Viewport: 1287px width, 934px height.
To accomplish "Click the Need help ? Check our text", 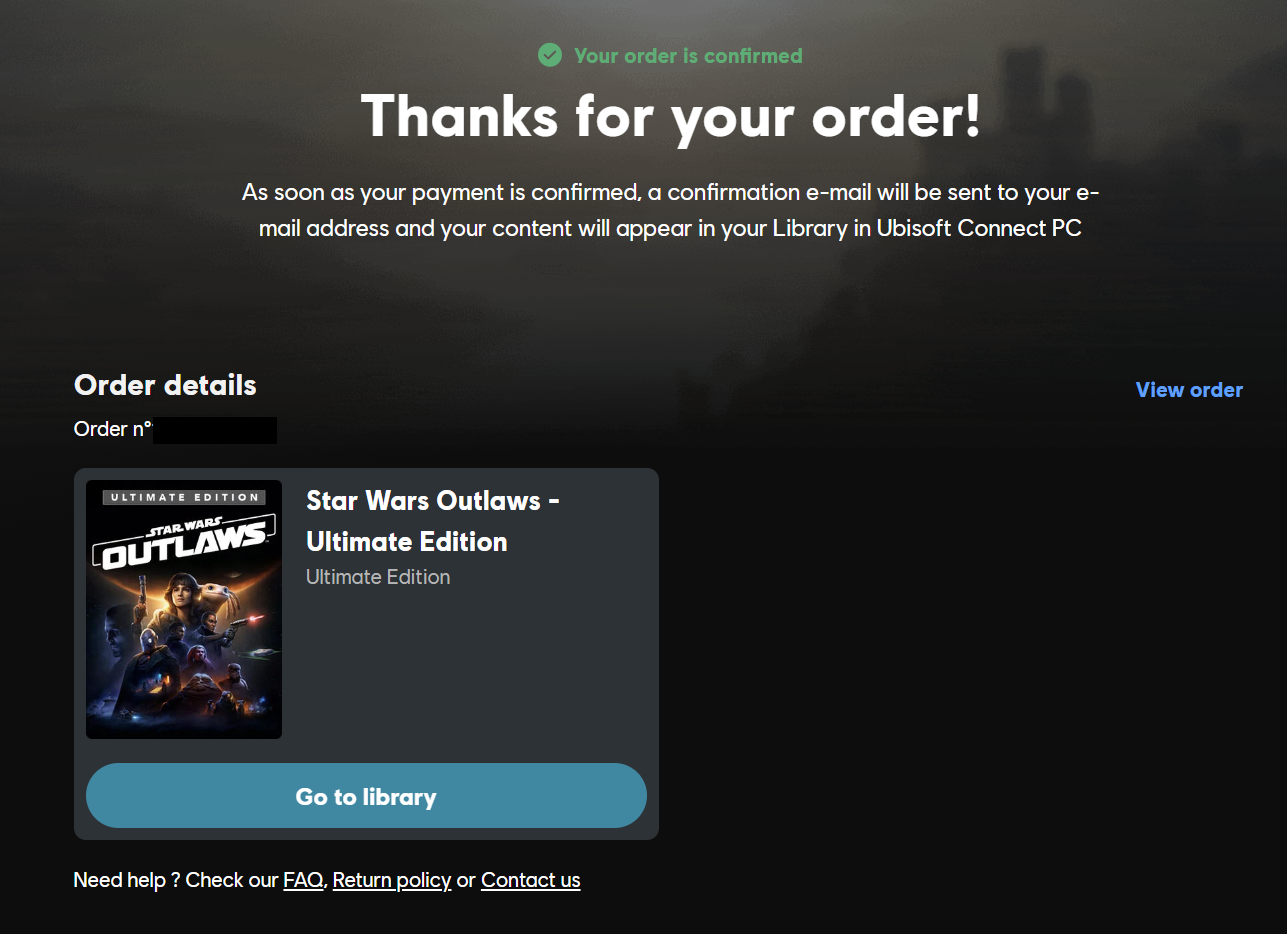I will coord(176,880).
